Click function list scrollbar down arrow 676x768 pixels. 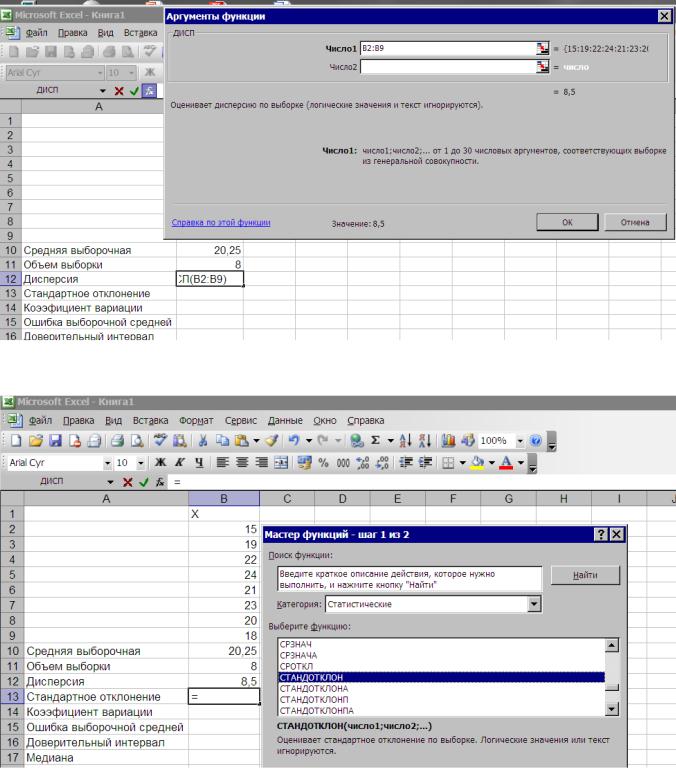coord(612,708)
